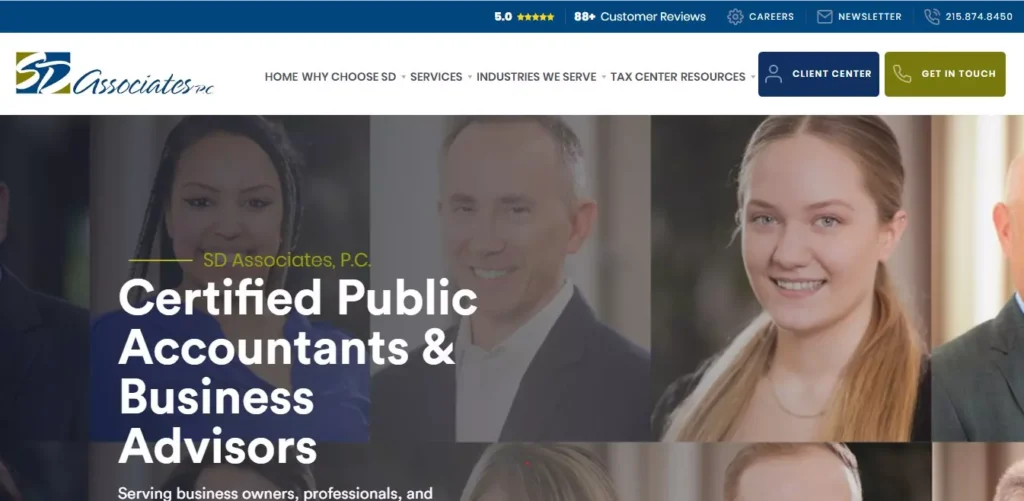
Task: Open the Services menu item
Action: (436, 76)
